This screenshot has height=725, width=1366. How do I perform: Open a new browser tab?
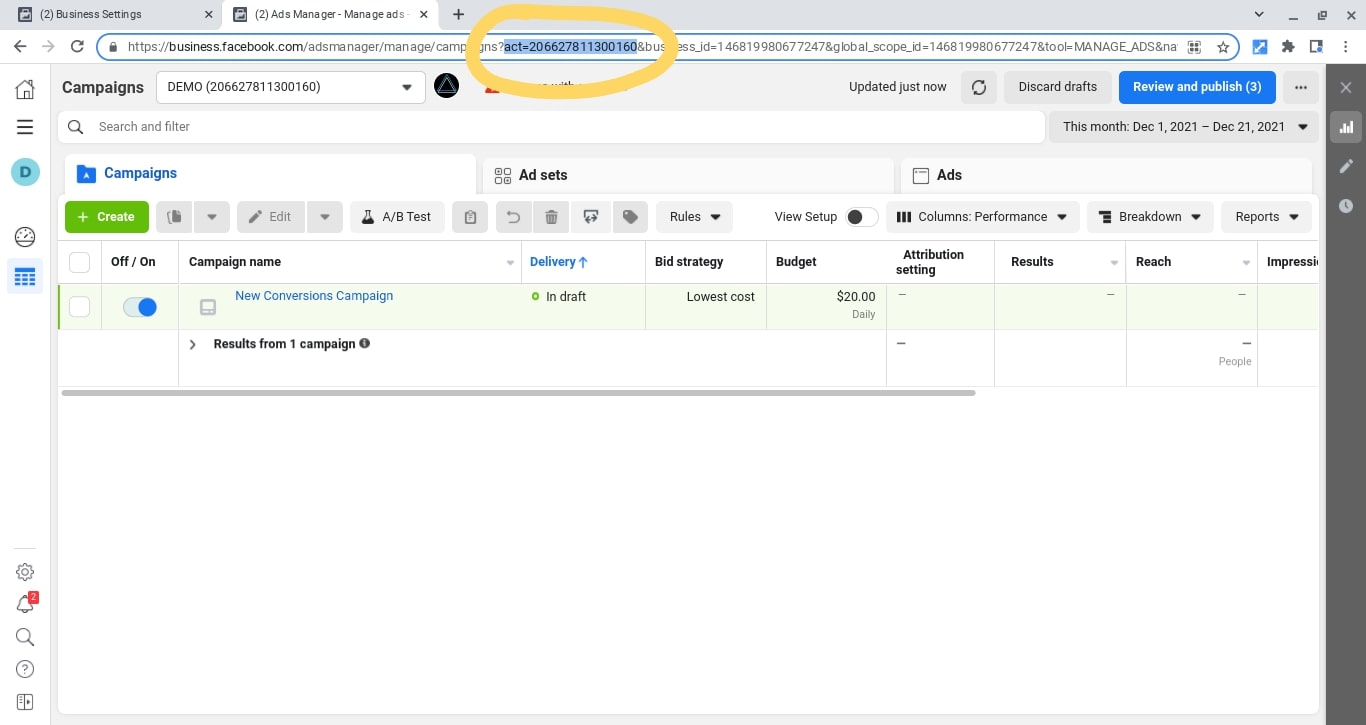(x=458, y=14)
